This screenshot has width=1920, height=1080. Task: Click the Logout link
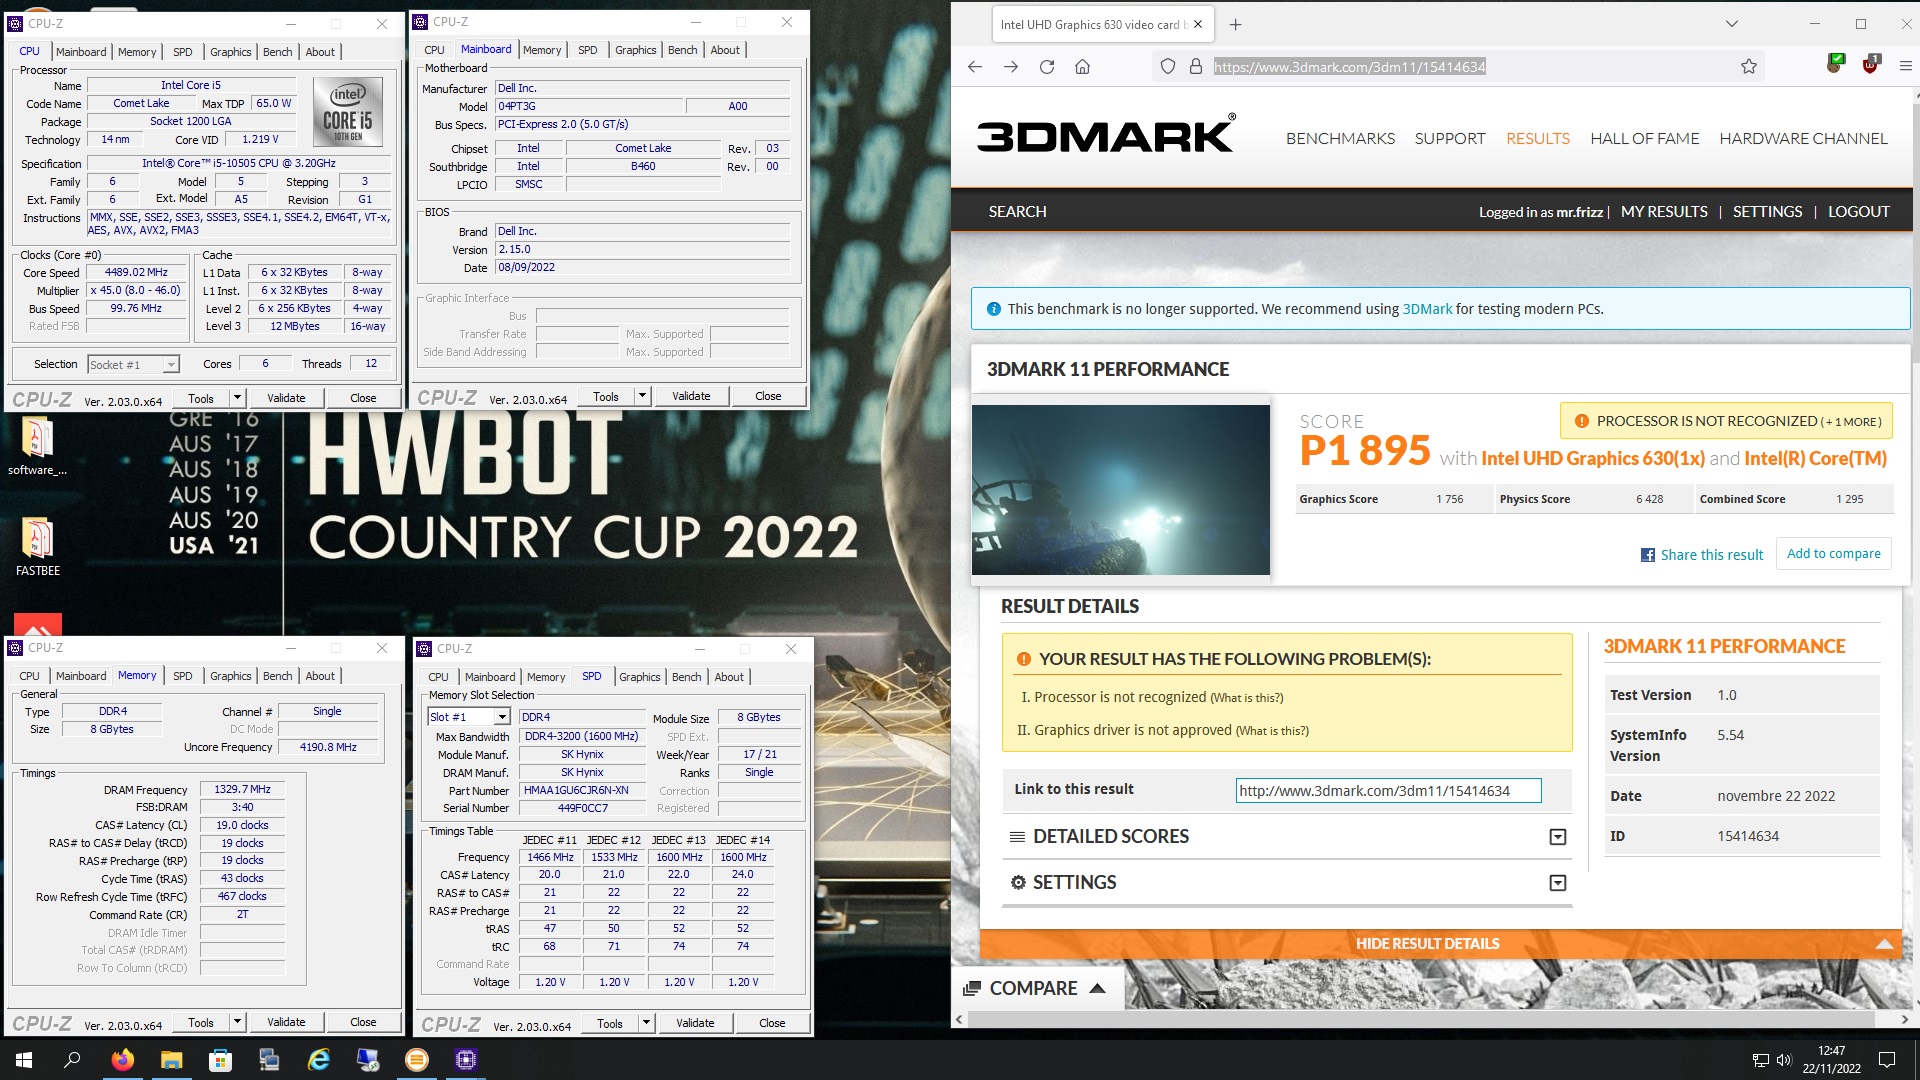point(1859,212)
